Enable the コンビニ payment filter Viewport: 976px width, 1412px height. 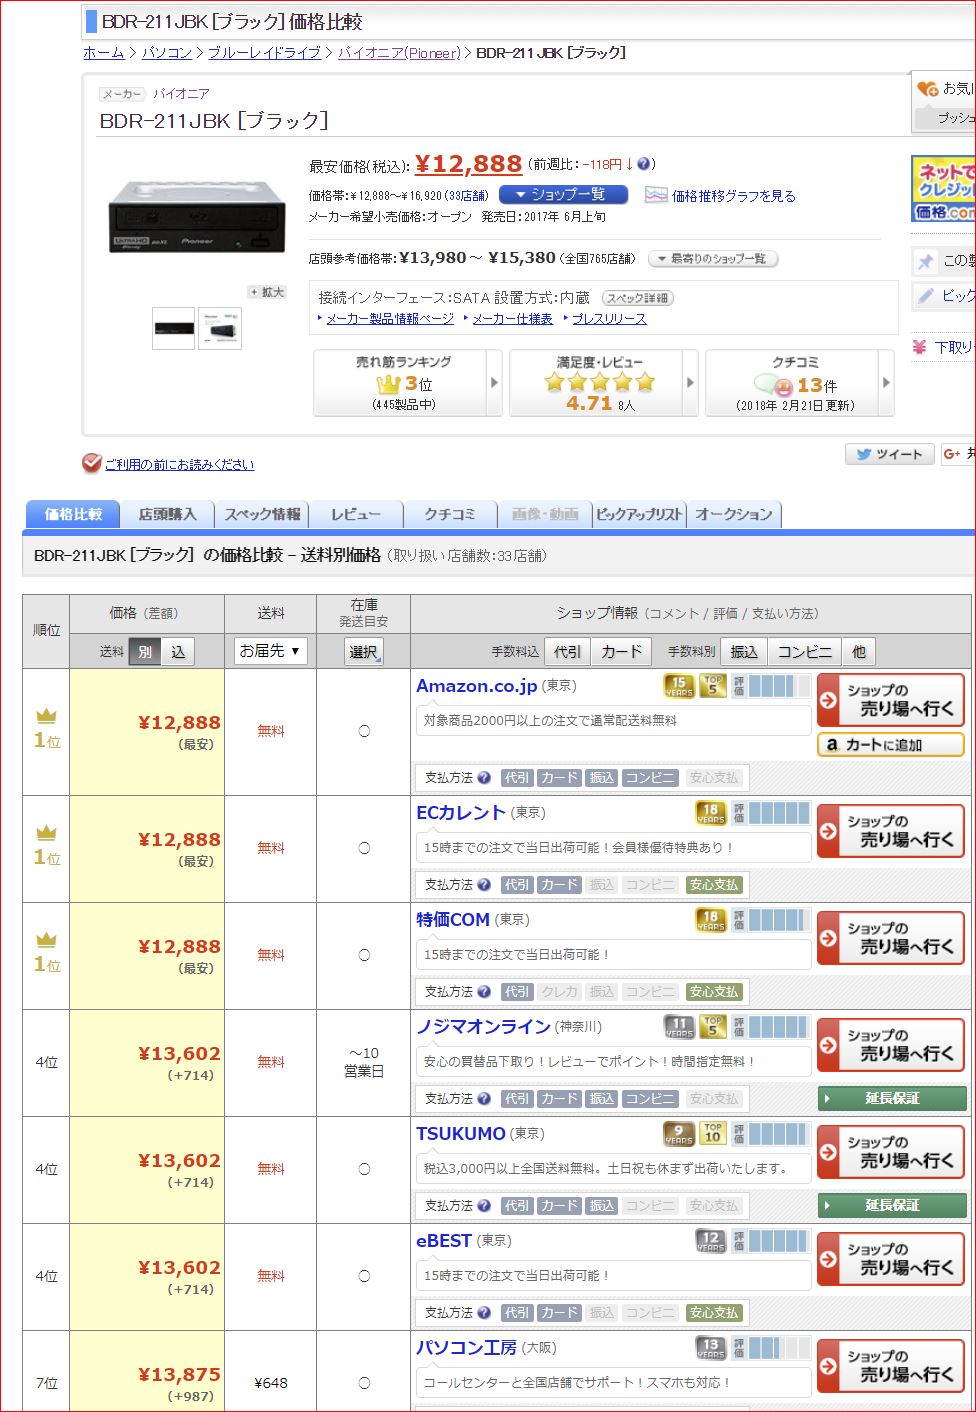pyautogui.click(x=804, y=652)
